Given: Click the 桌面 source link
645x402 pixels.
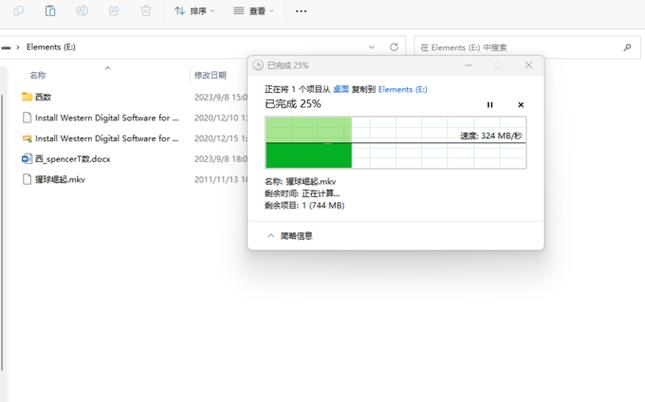Looking at the screenshot, I should [x=341, y=89].
